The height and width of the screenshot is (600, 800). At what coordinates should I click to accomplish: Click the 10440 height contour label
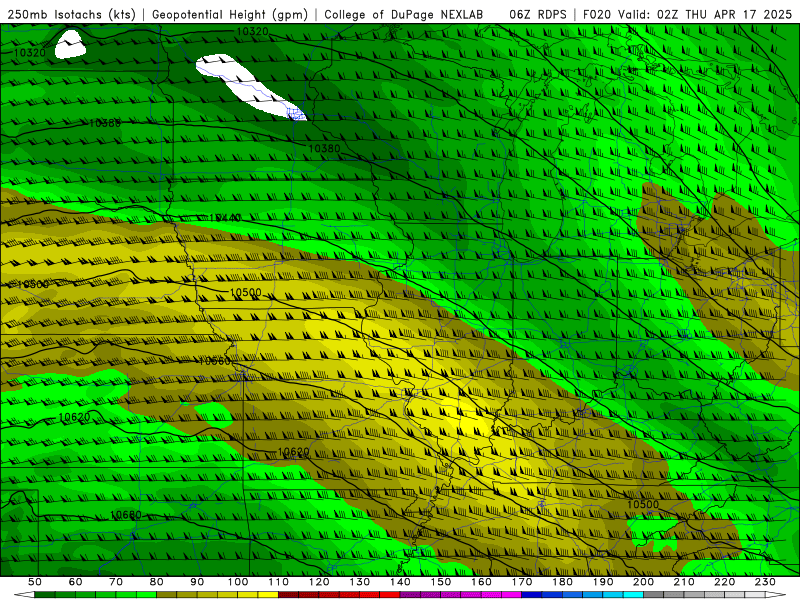(225, 218)
